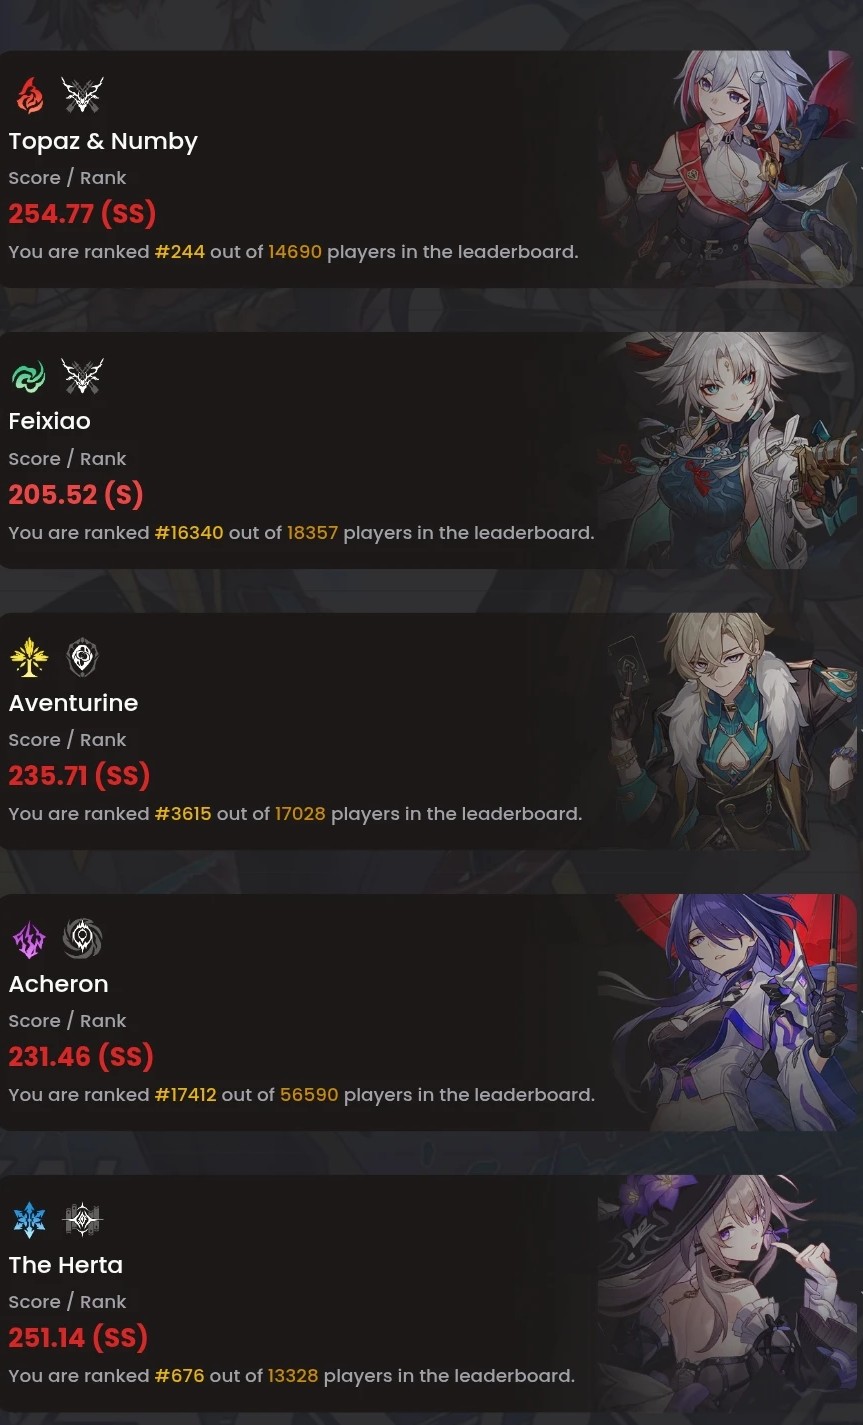Click the Preservation path icon on Aventurine card
The image size is (863, 1425).
pyautogui.click(x=82, y=657)
